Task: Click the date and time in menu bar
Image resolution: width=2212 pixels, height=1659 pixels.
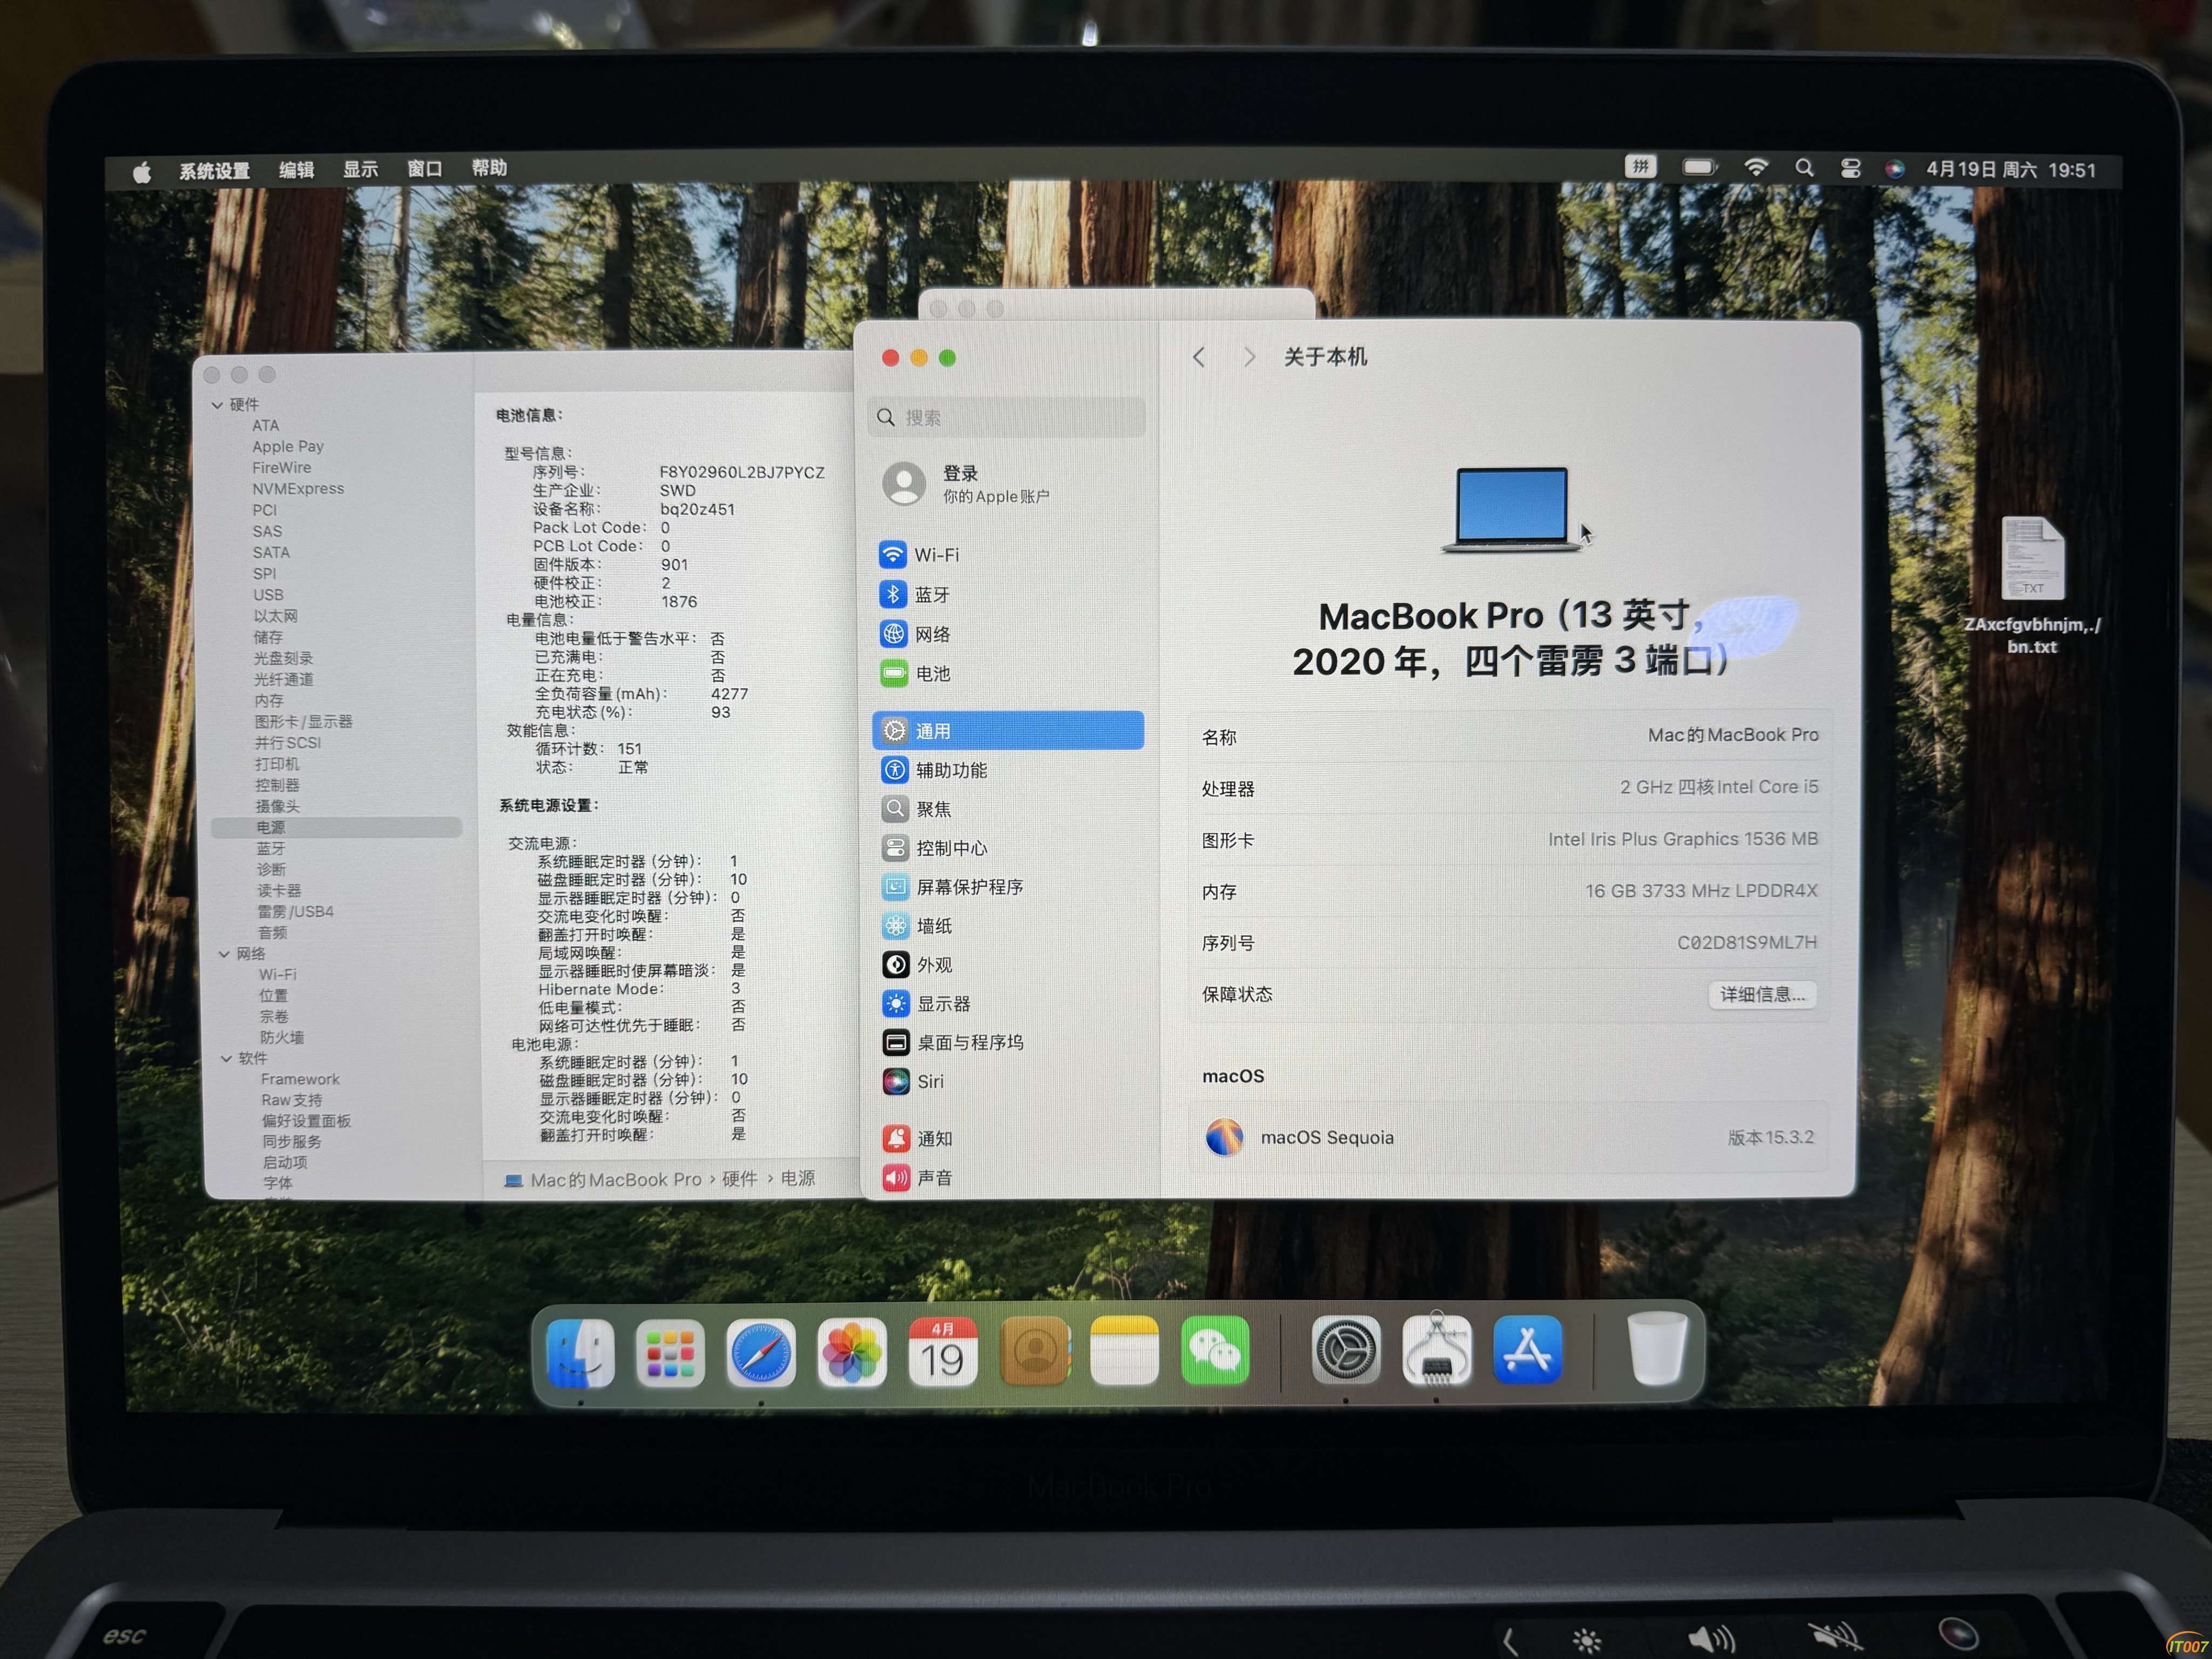Action: [2011, 170]
